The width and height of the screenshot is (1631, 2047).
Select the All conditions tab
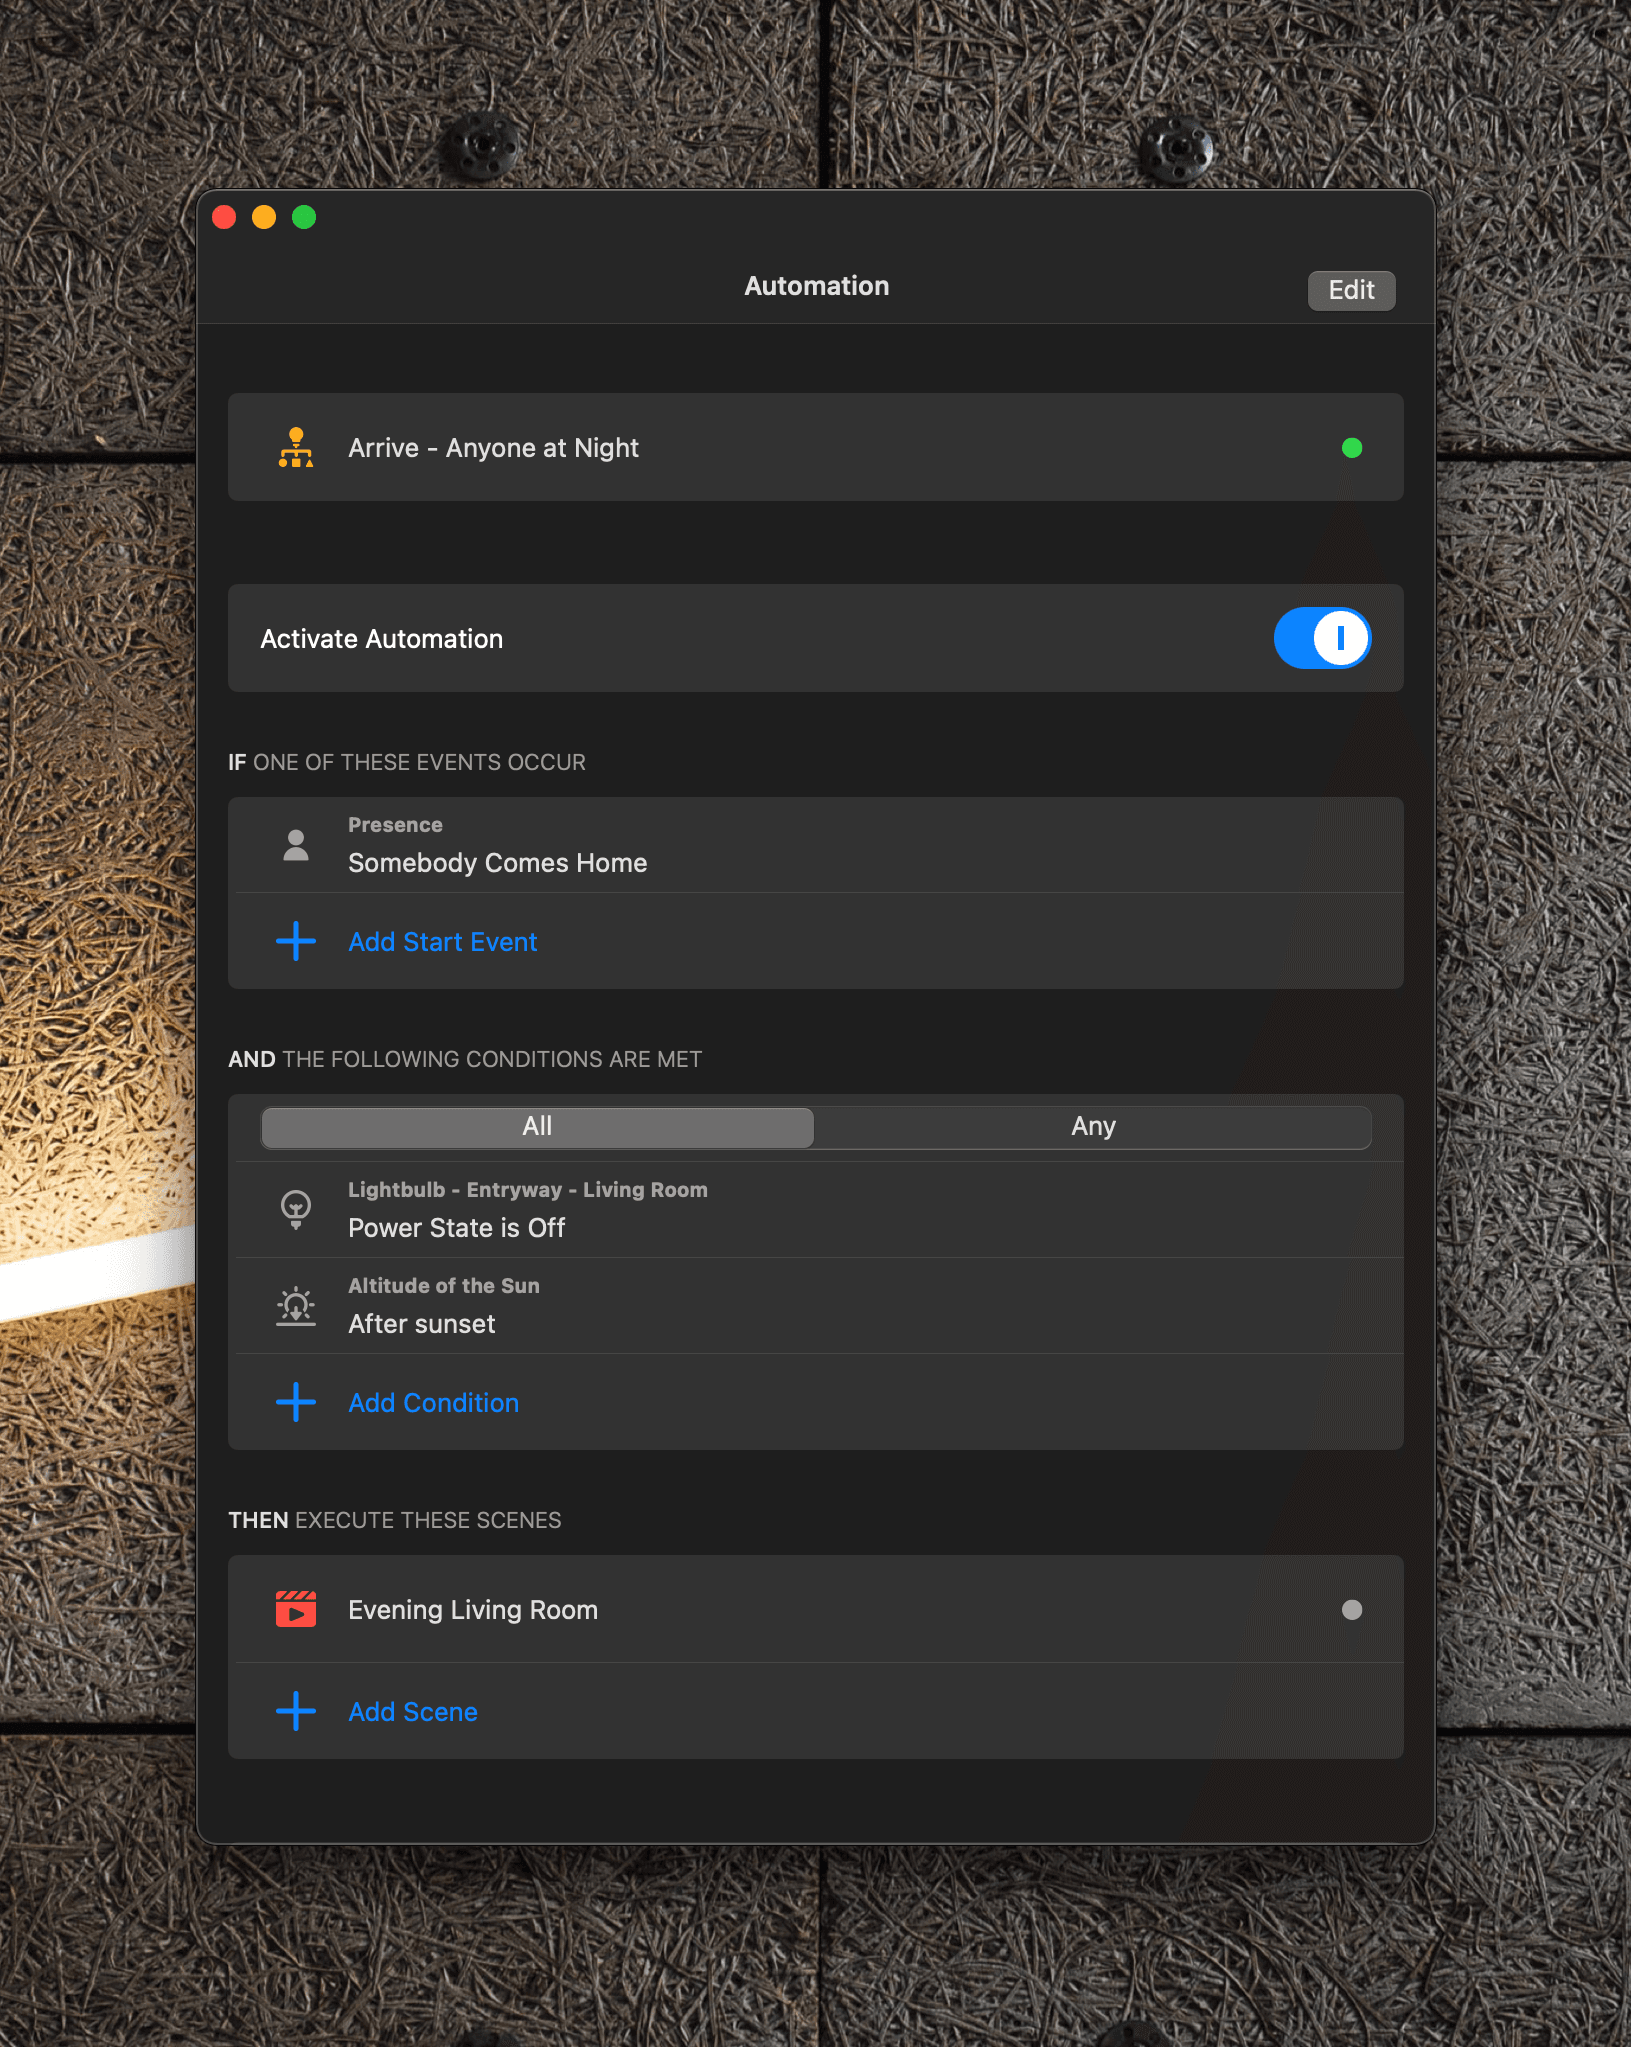coord(537,1127)
